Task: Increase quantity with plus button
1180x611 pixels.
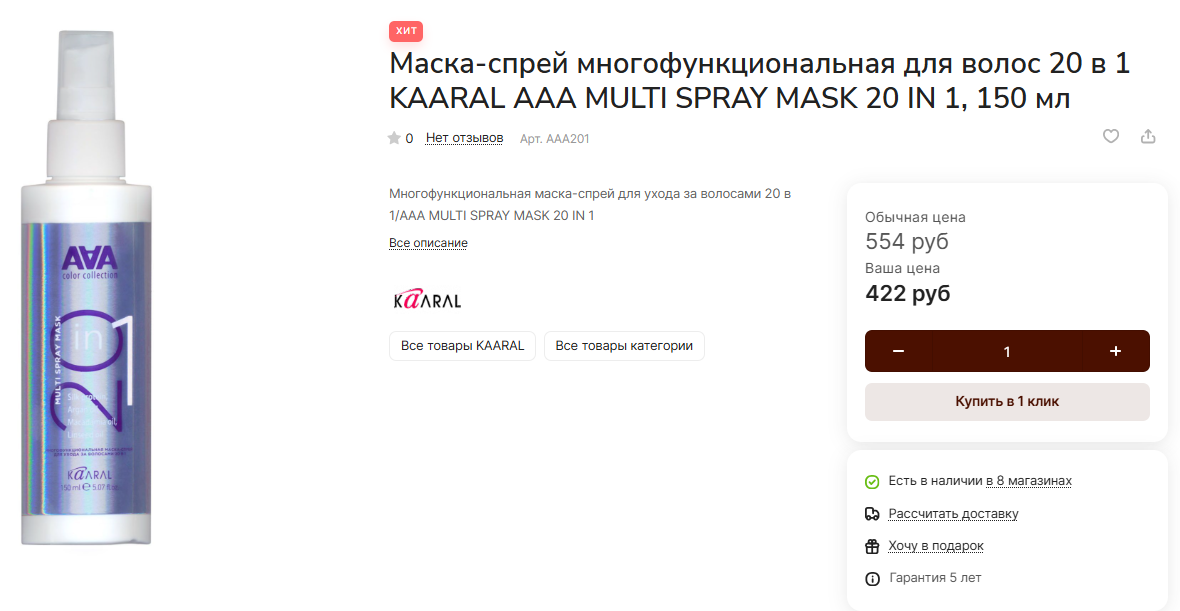Action: click(1116, 351)
